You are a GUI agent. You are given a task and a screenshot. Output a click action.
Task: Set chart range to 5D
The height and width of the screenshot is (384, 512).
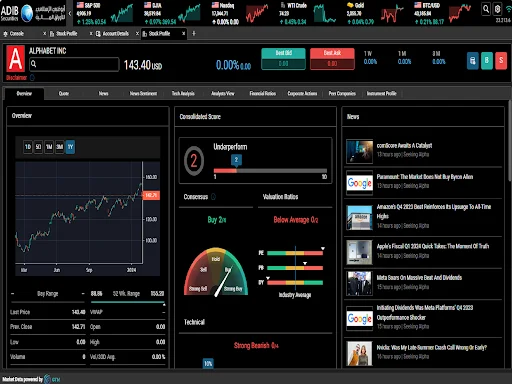[38, 147]
